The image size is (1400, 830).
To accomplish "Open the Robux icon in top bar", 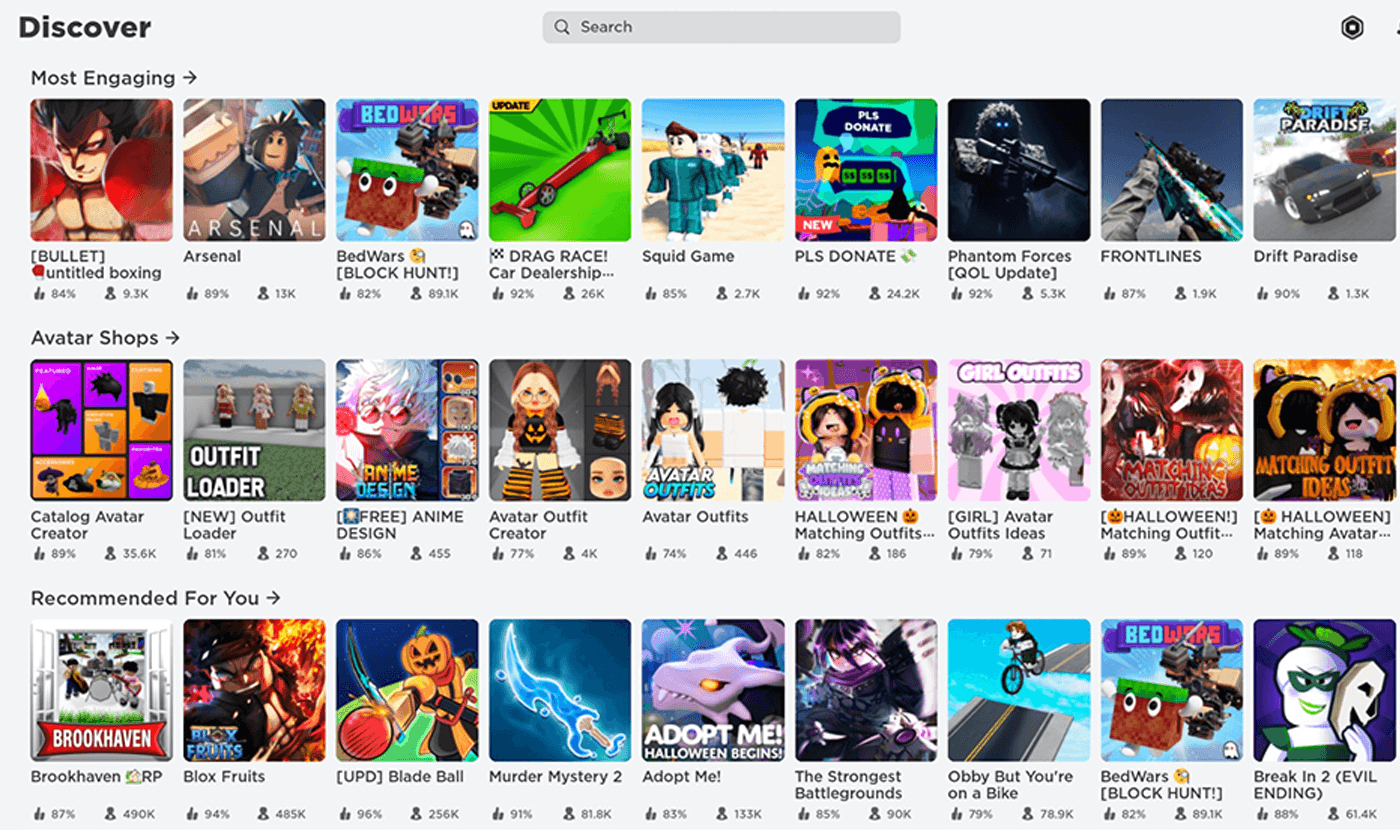I will point(1352,28).
